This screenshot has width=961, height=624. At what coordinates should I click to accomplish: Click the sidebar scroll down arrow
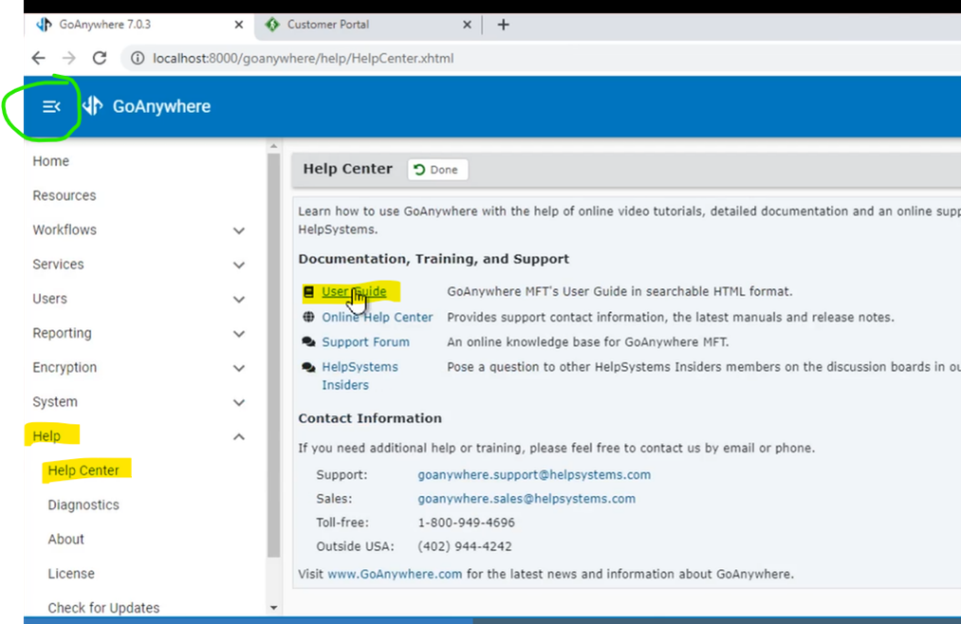click(x=273, y=607)
